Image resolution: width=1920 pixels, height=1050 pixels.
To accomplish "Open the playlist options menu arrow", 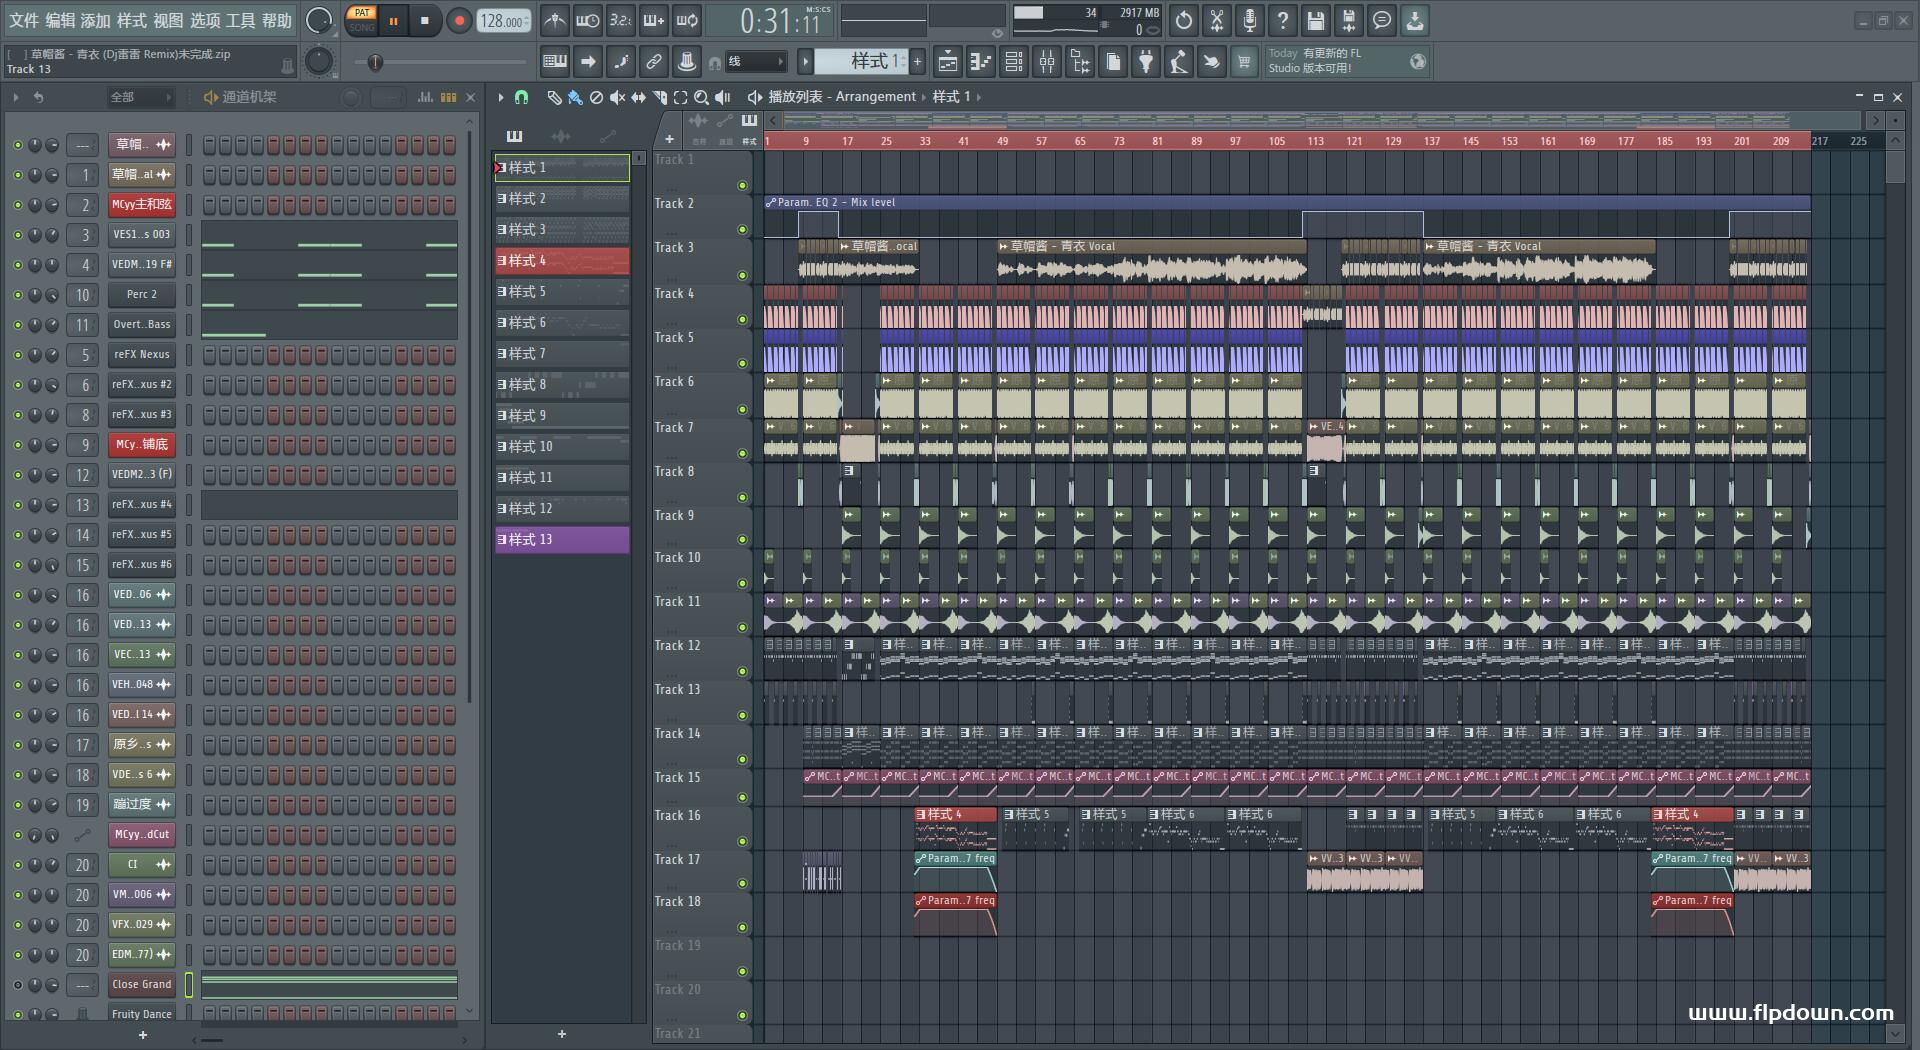I will click(501, 97).
